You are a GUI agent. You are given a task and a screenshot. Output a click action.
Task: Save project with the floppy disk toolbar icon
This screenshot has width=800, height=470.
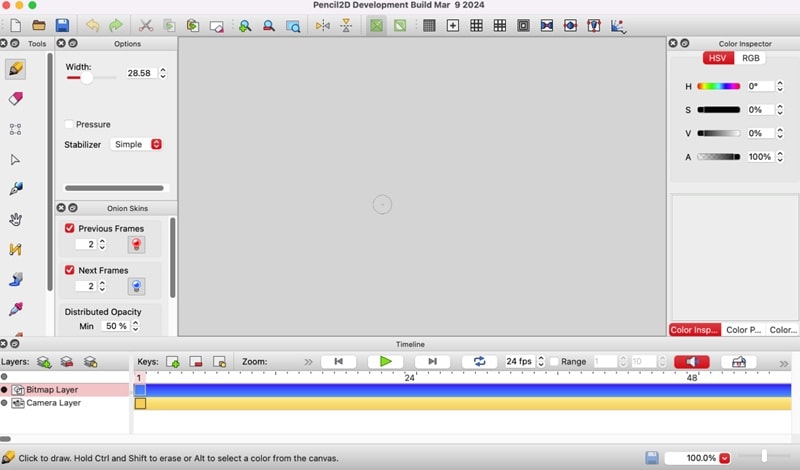tap(62, 26)
